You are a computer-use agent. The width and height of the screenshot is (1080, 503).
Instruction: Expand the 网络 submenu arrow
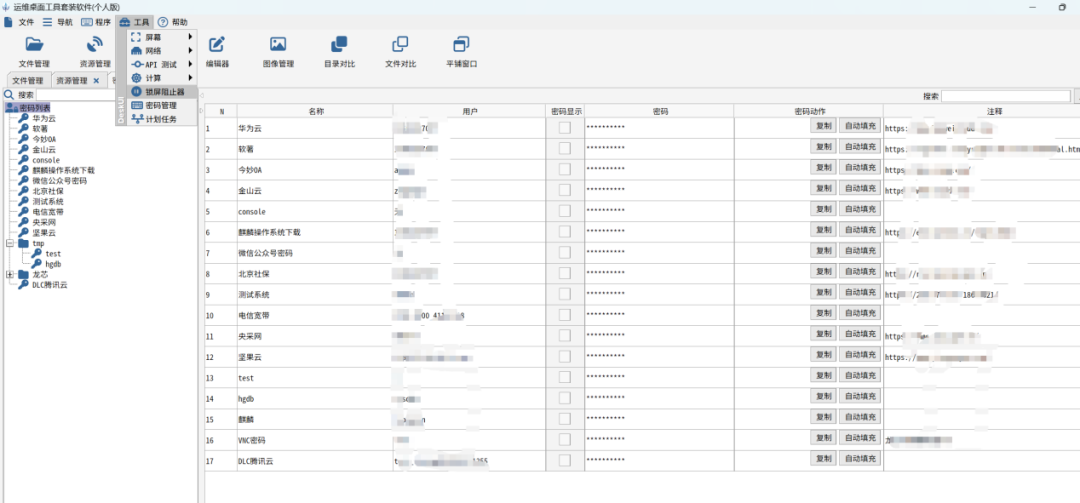189,50
